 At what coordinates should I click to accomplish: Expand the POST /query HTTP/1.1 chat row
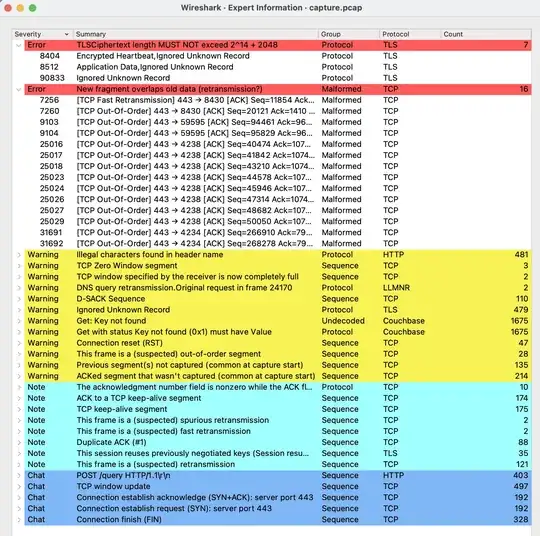(19, 475)
